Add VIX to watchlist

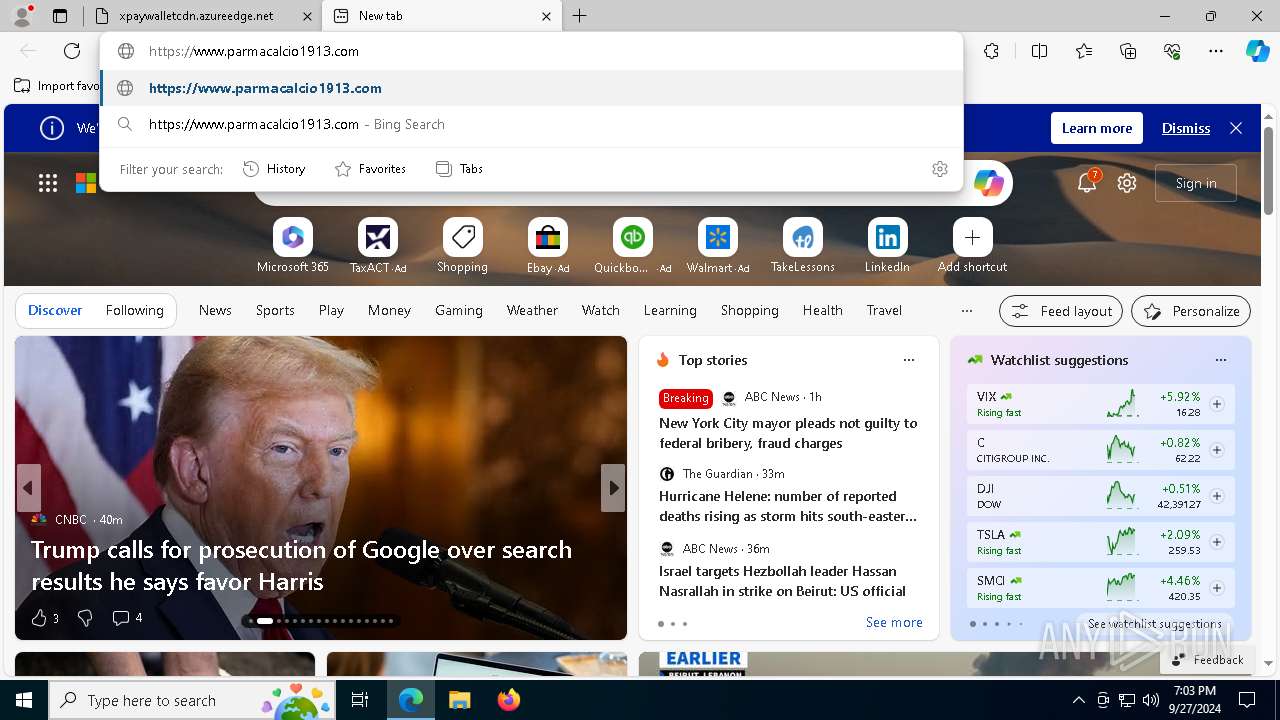1217,404
